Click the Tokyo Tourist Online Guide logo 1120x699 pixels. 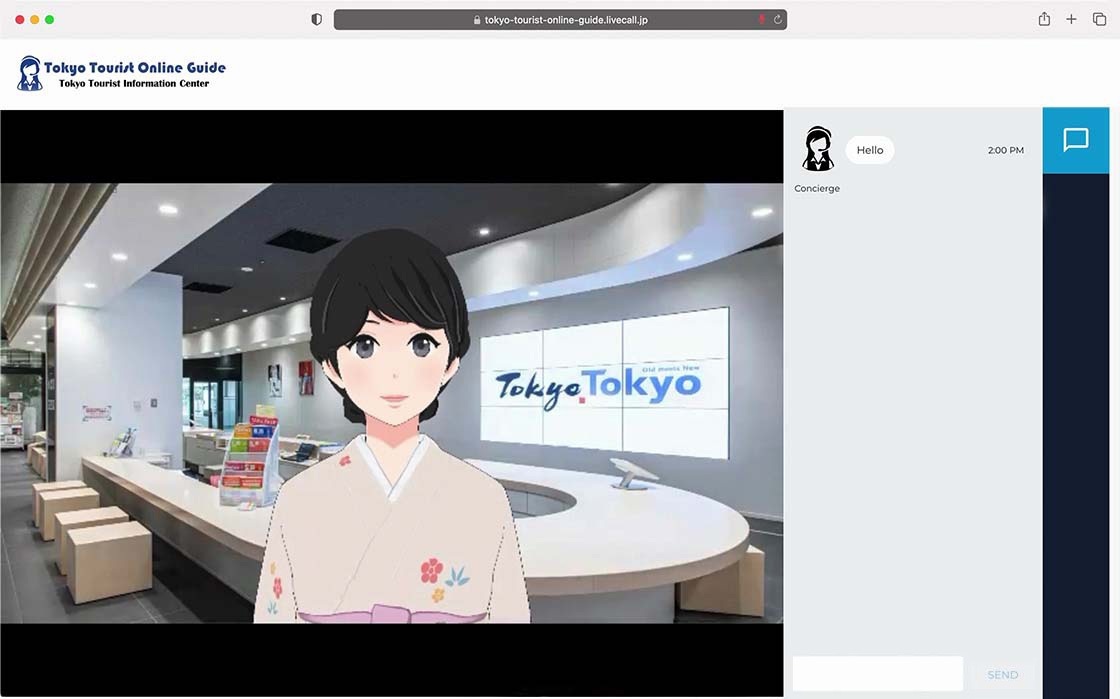pyautogui.click(x=121, y=74)
